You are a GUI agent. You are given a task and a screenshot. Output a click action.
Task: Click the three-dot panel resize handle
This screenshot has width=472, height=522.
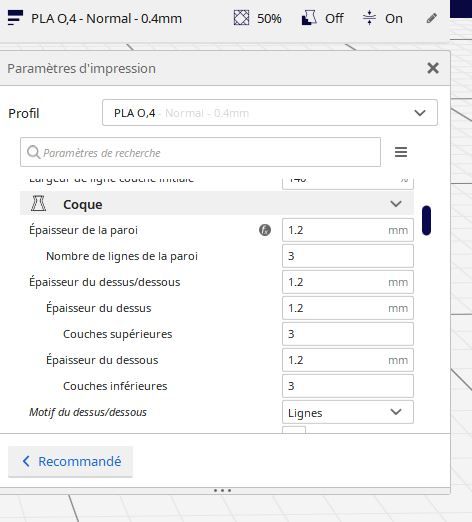click(x=222, y=490)
